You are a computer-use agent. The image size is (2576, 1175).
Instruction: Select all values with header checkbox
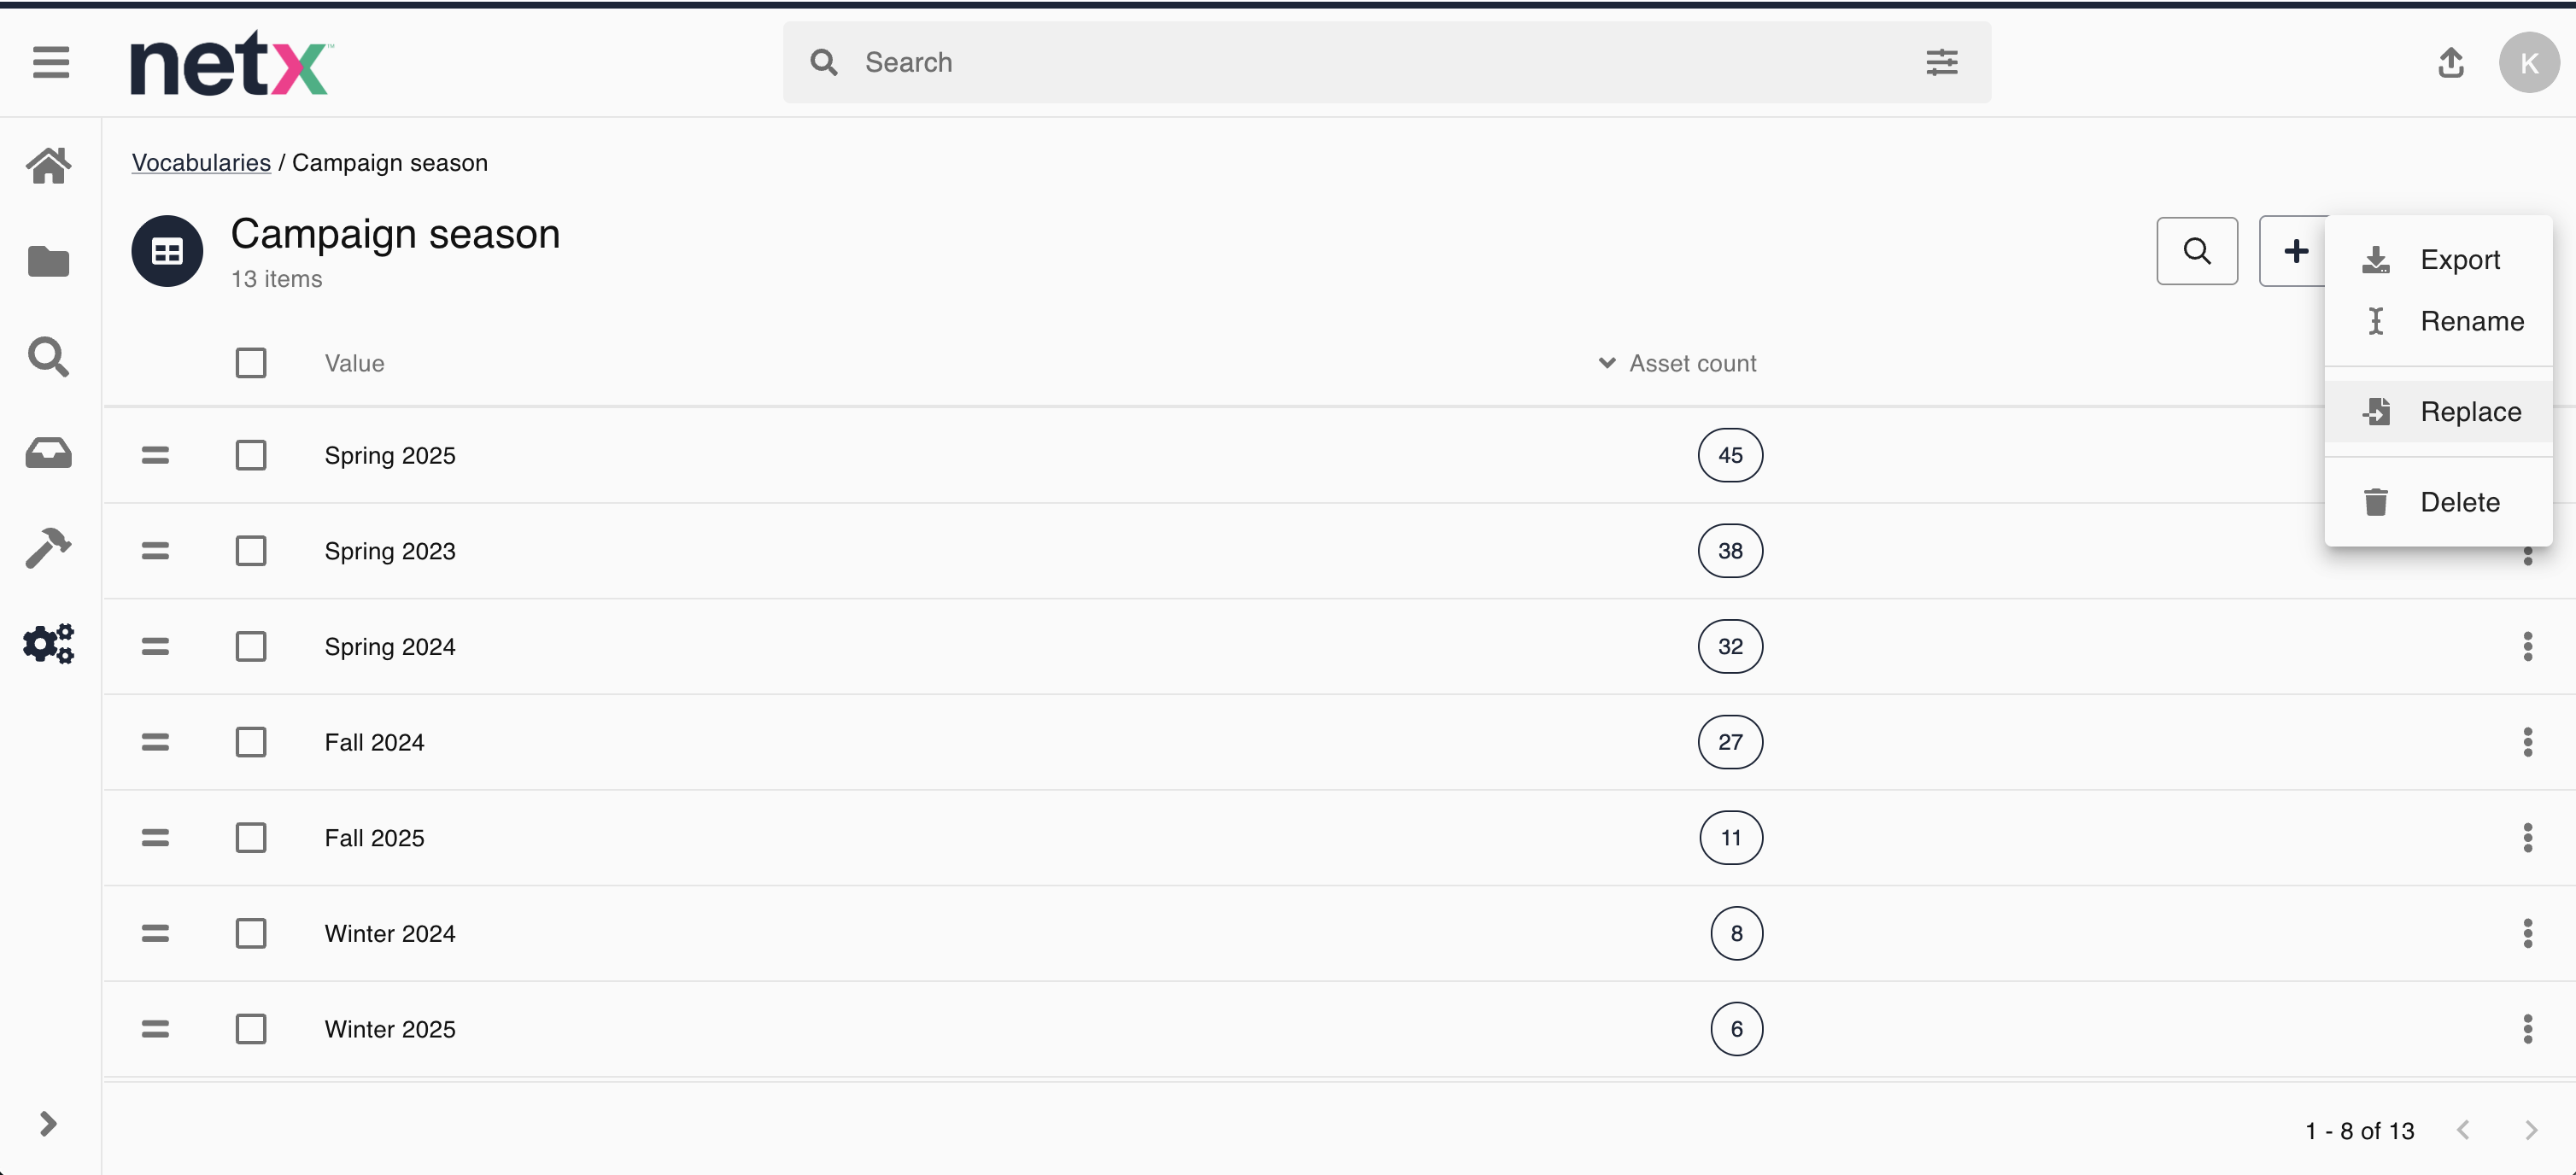pyautogui.click(x=251, y=363)
